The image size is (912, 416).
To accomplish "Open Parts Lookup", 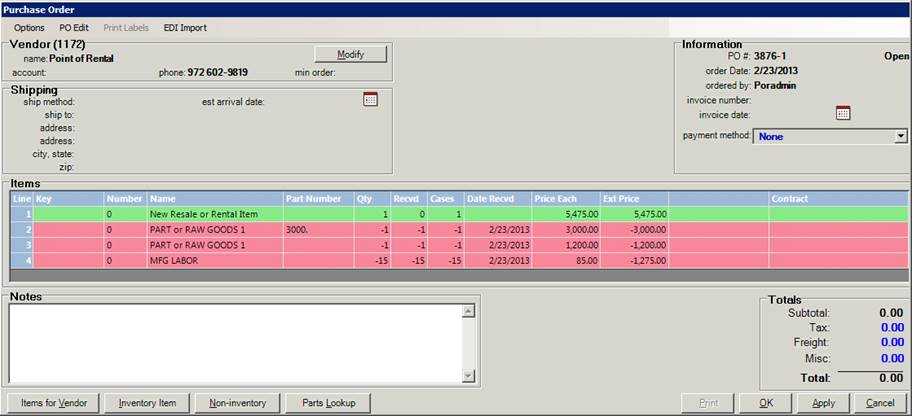I will tap(329, 403).
